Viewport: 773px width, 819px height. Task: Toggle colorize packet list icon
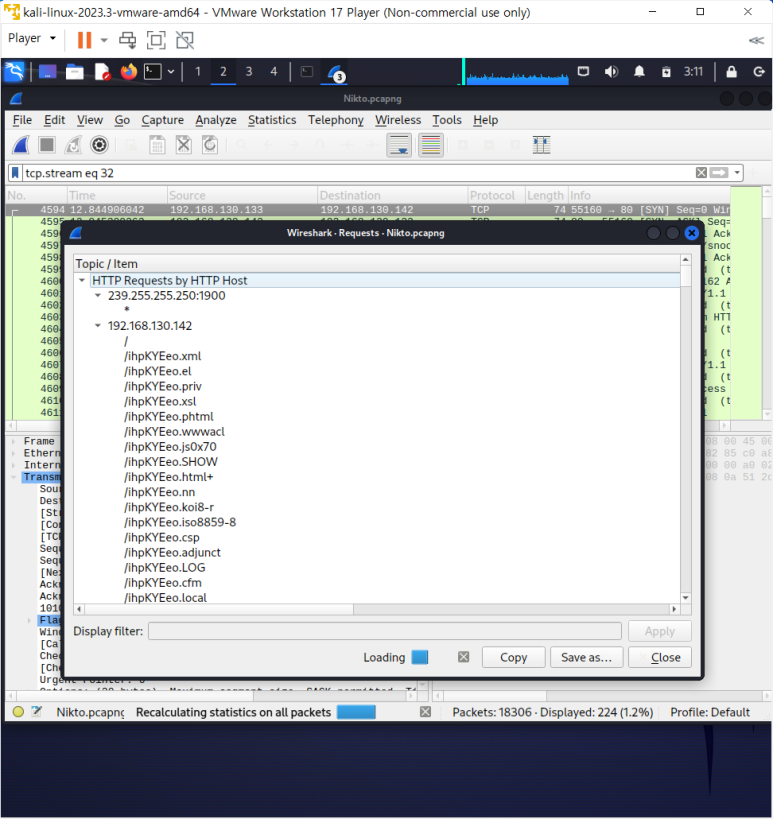click(431, 145)
